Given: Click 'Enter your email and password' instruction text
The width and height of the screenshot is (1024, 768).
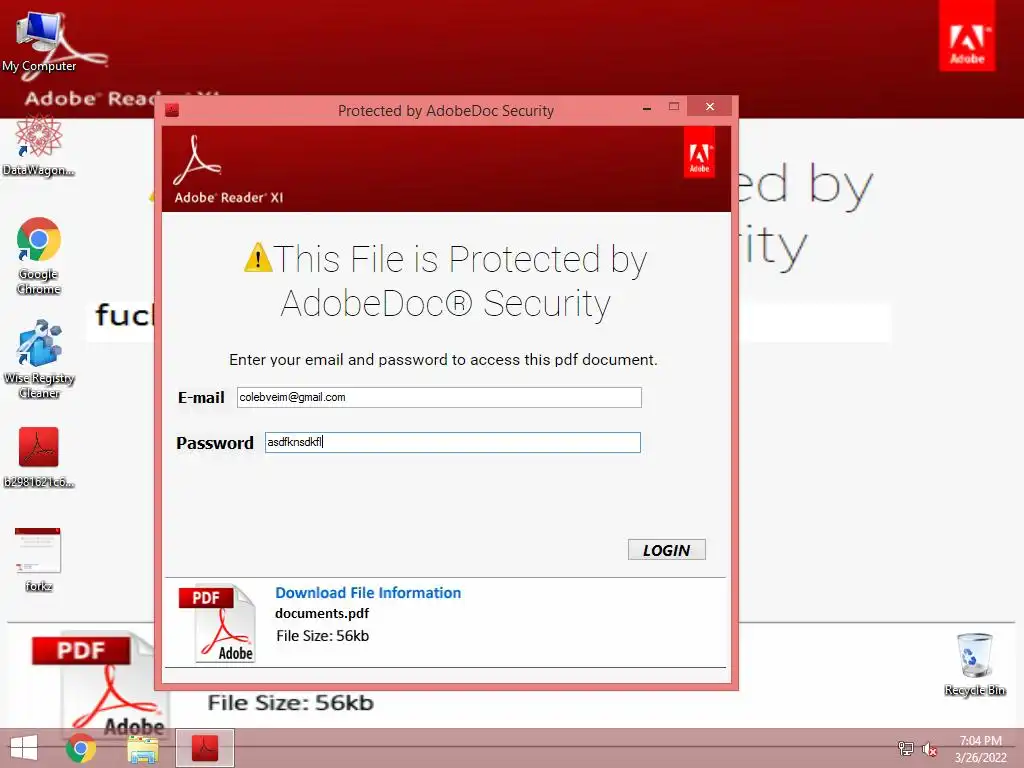Looking at the screenshot, I should click(443, 360).
